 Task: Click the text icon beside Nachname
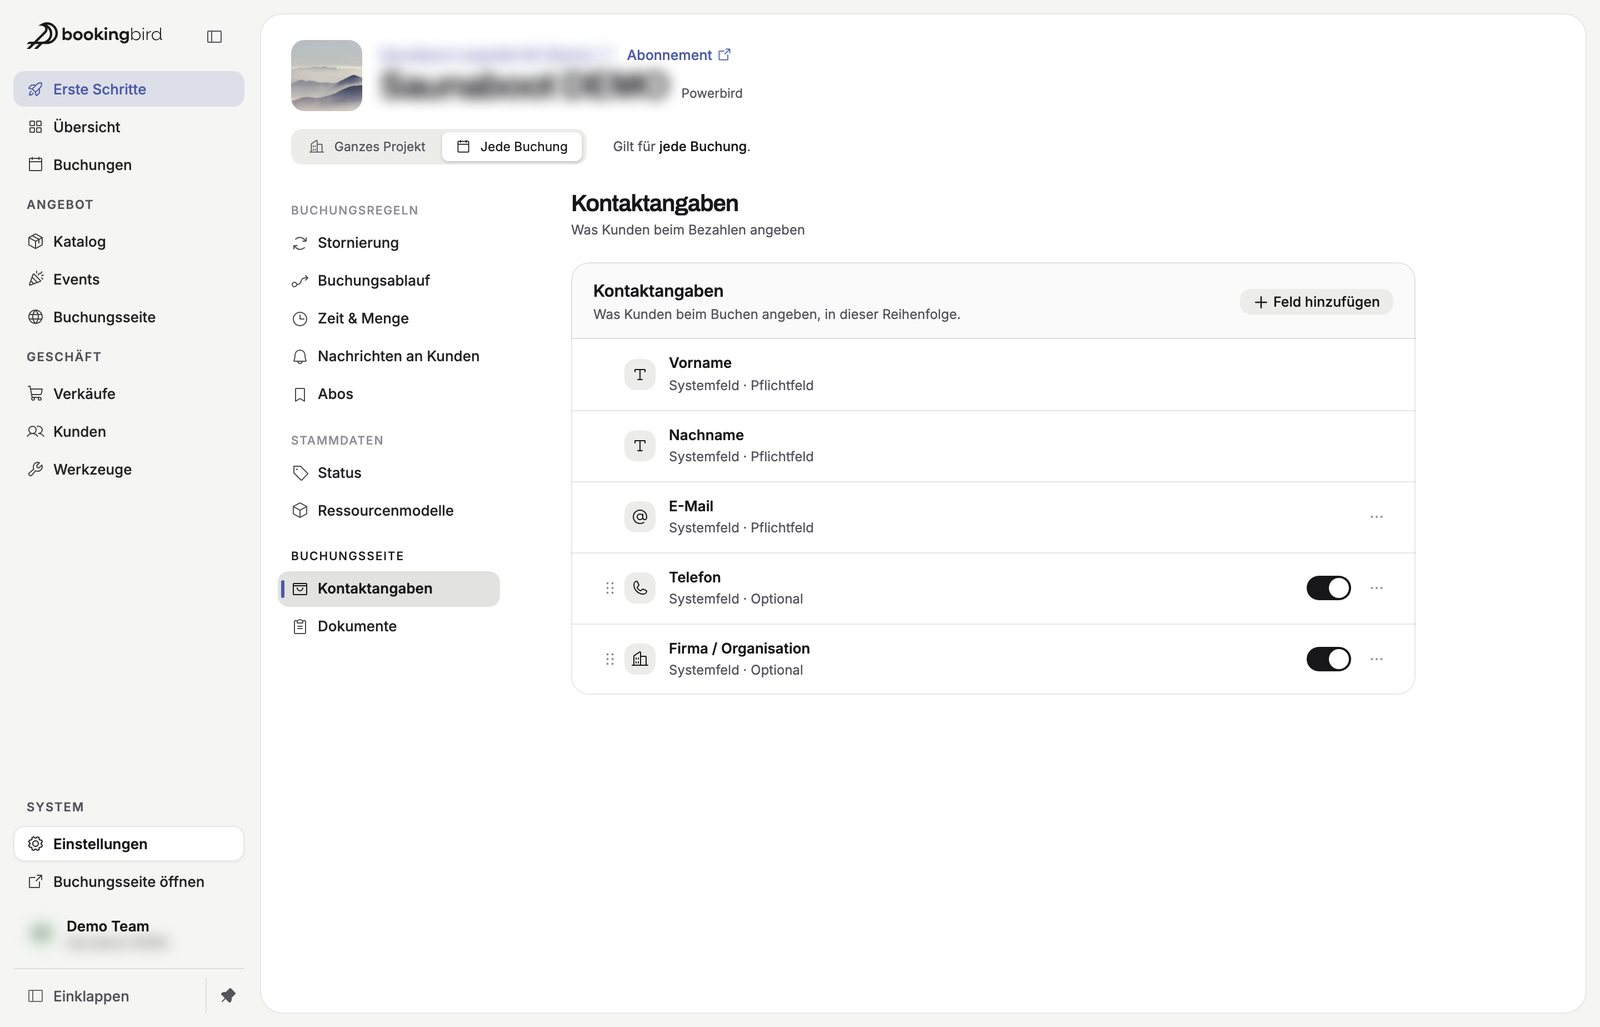coord(640,446)
